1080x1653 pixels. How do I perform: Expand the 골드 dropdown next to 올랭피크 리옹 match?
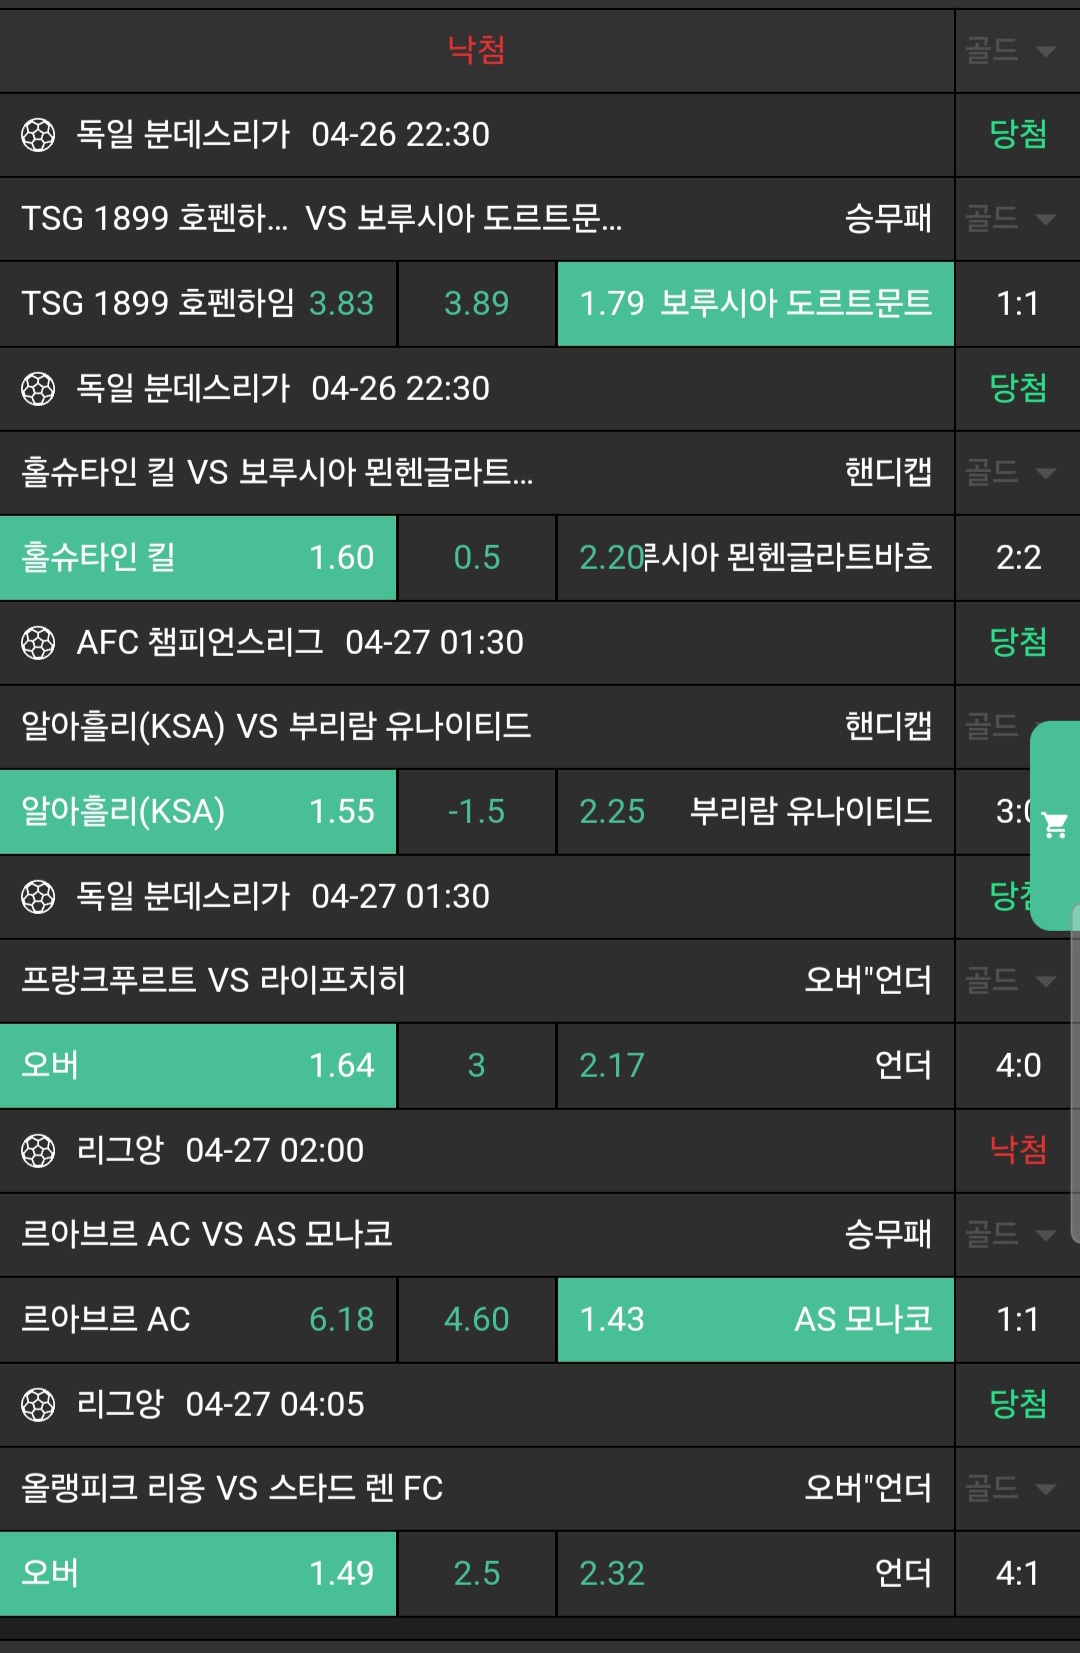click(1012, 1488)
